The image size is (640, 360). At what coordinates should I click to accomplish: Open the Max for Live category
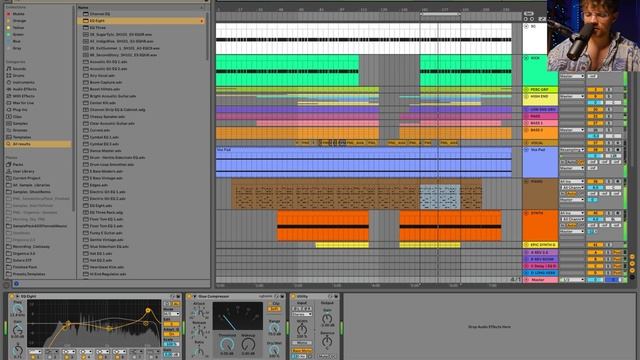pos(23,103)
